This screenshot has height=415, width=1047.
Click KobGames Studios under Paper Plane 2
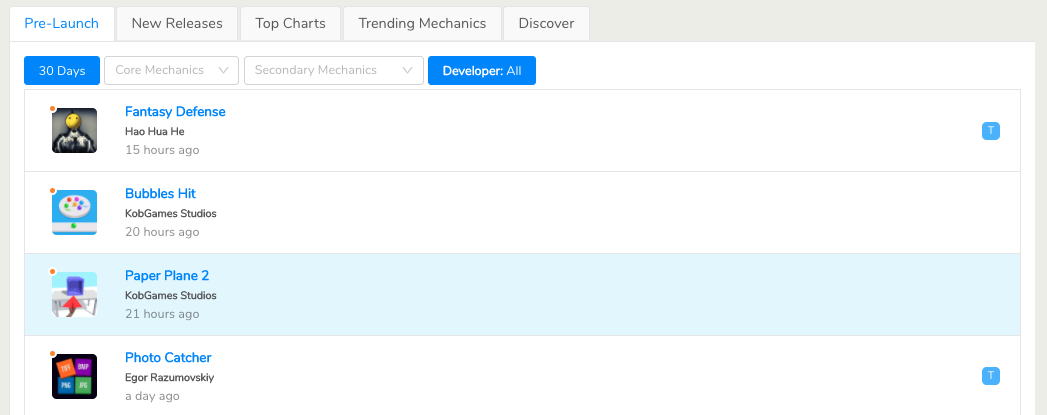(171, 296)
